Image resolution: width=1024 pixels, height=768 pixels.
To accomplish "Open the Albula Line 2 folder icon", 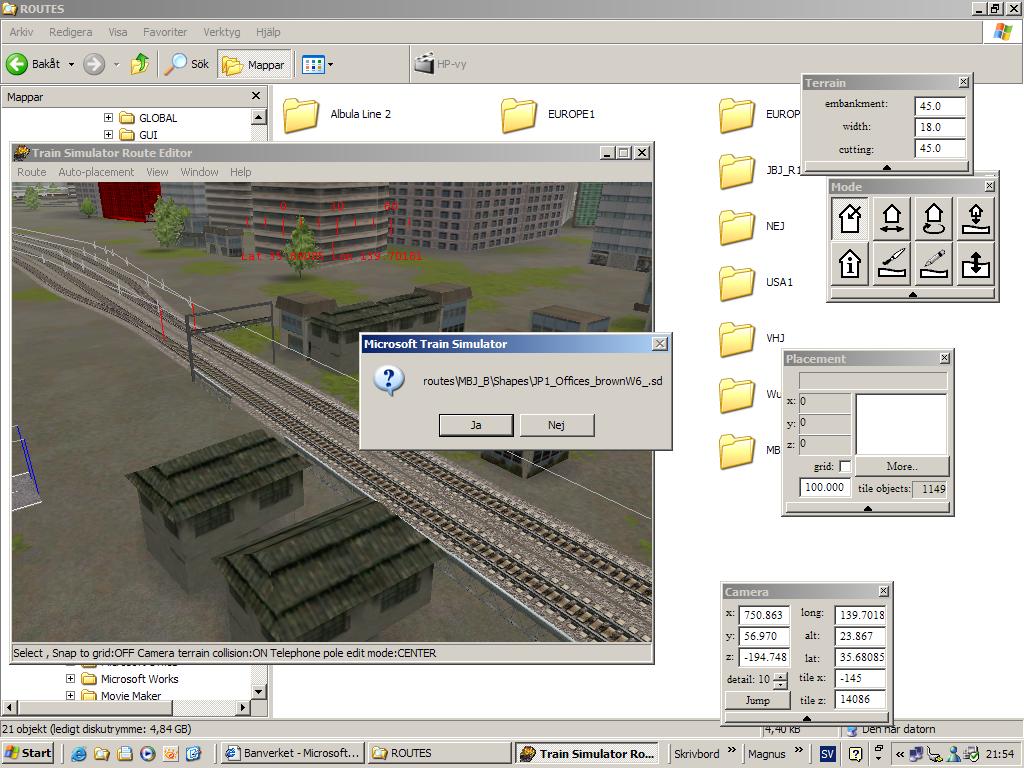I will point(301,115).
